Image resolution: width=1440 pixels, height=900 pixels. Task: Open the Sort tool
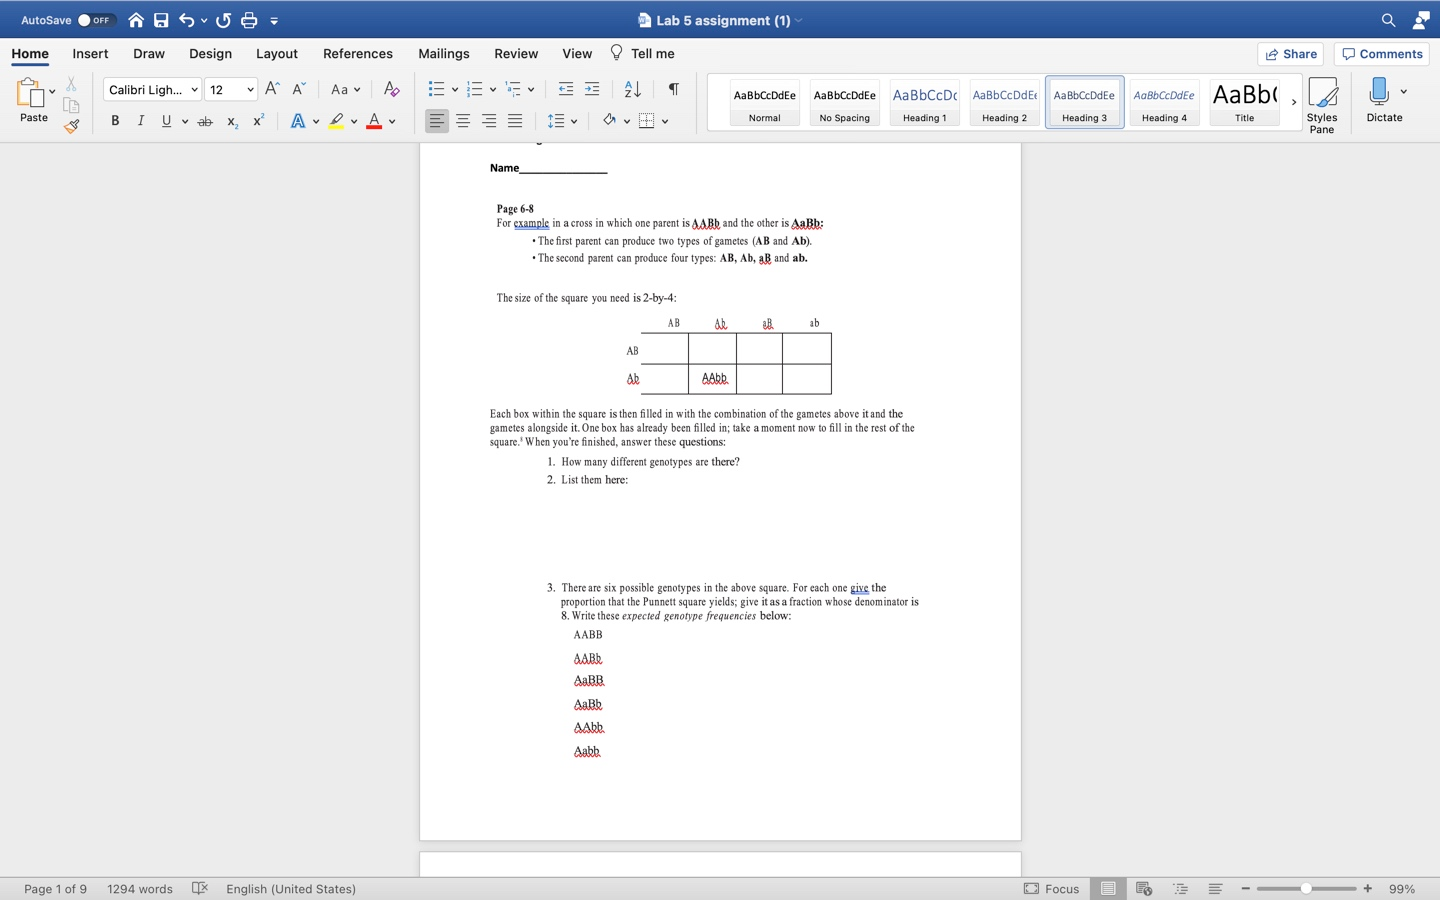tap(630, 89)
